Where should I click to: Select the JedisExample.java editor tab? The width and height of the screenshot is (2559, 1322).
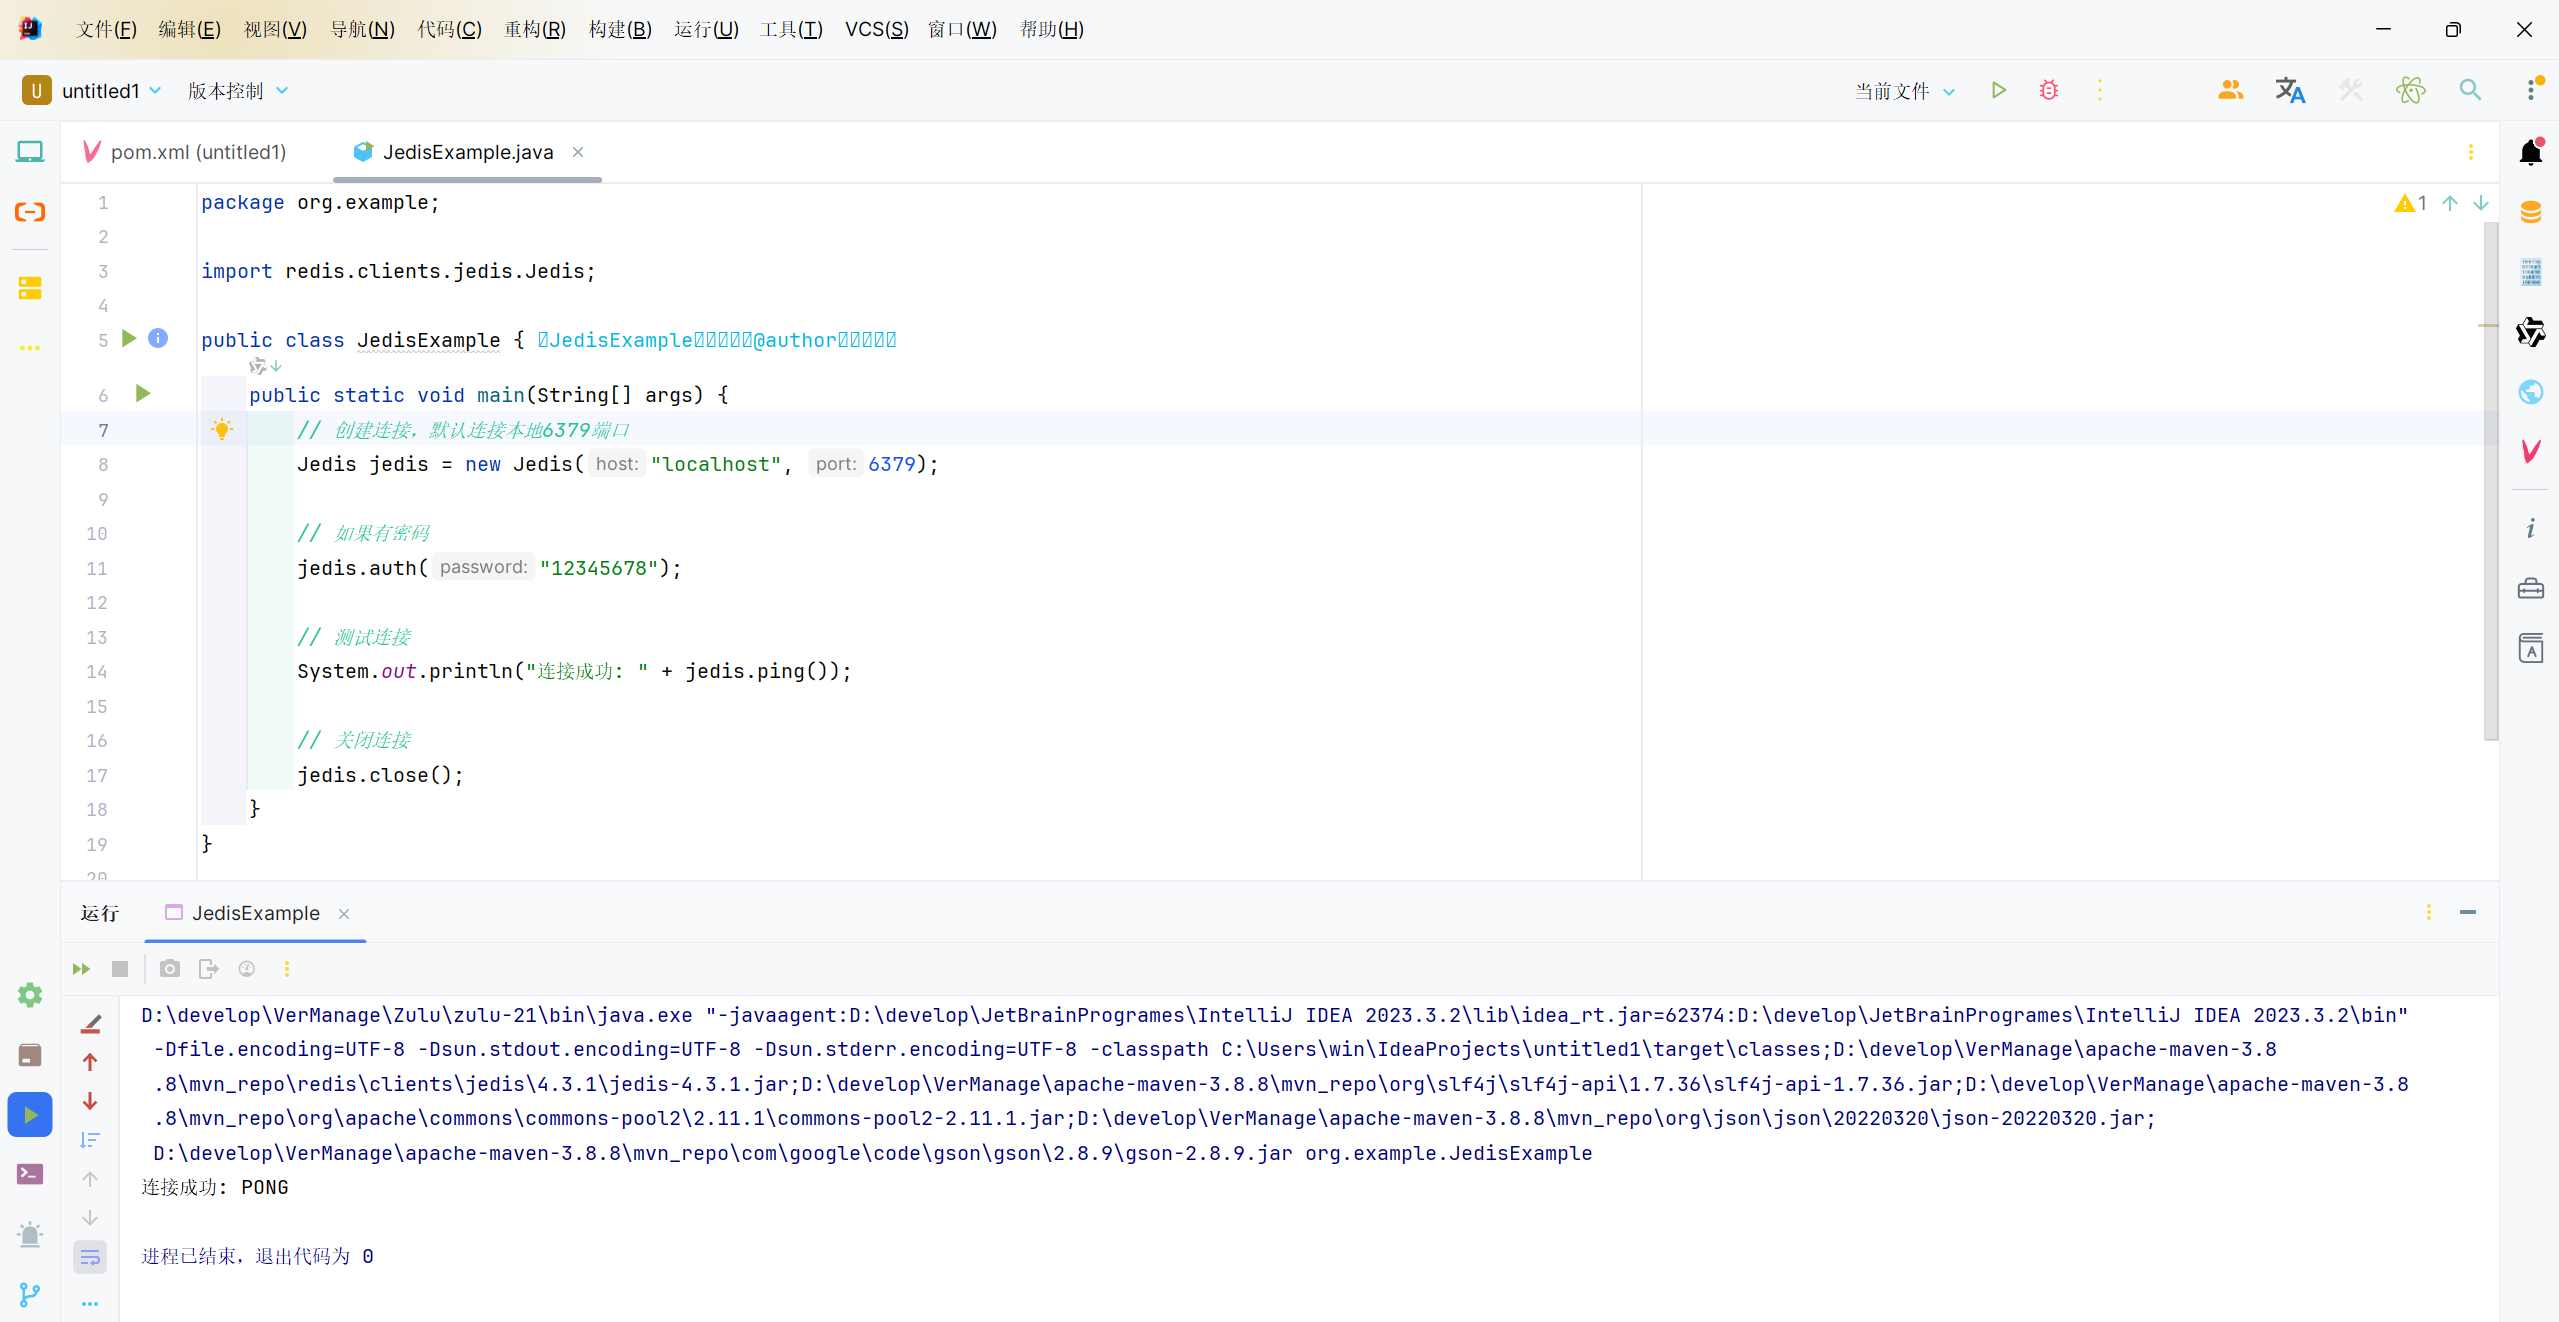[468, 152]
